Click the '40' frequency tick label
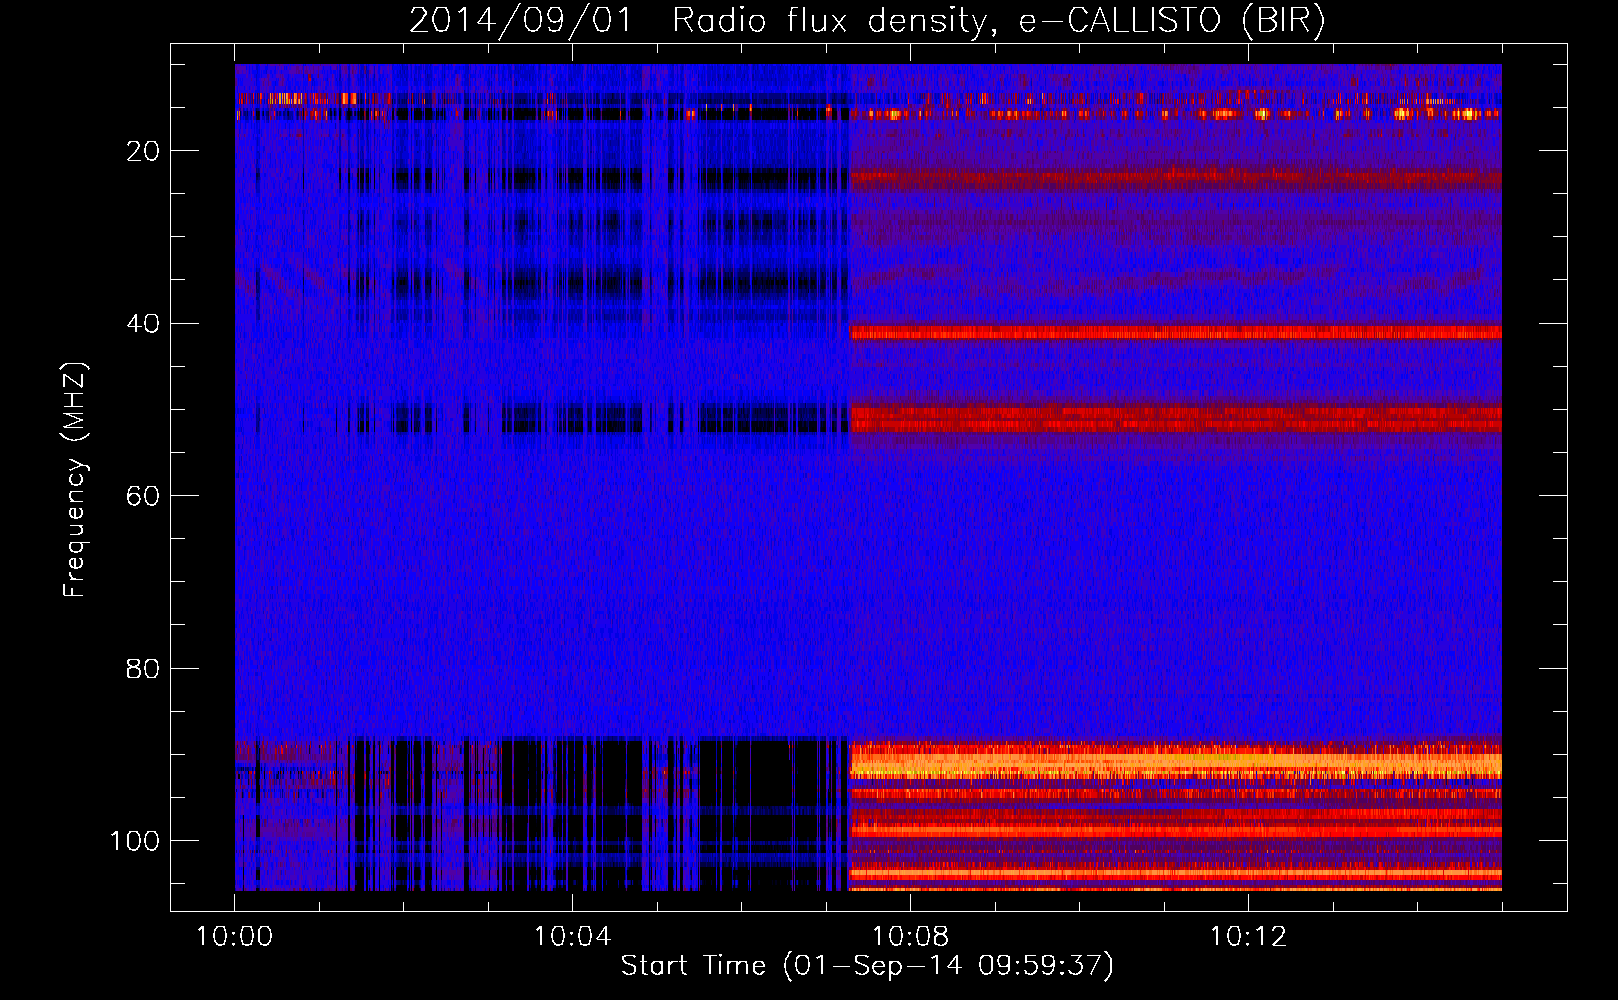The image size is (1618, 1000). pyautogui.click(x=144, y=324)
